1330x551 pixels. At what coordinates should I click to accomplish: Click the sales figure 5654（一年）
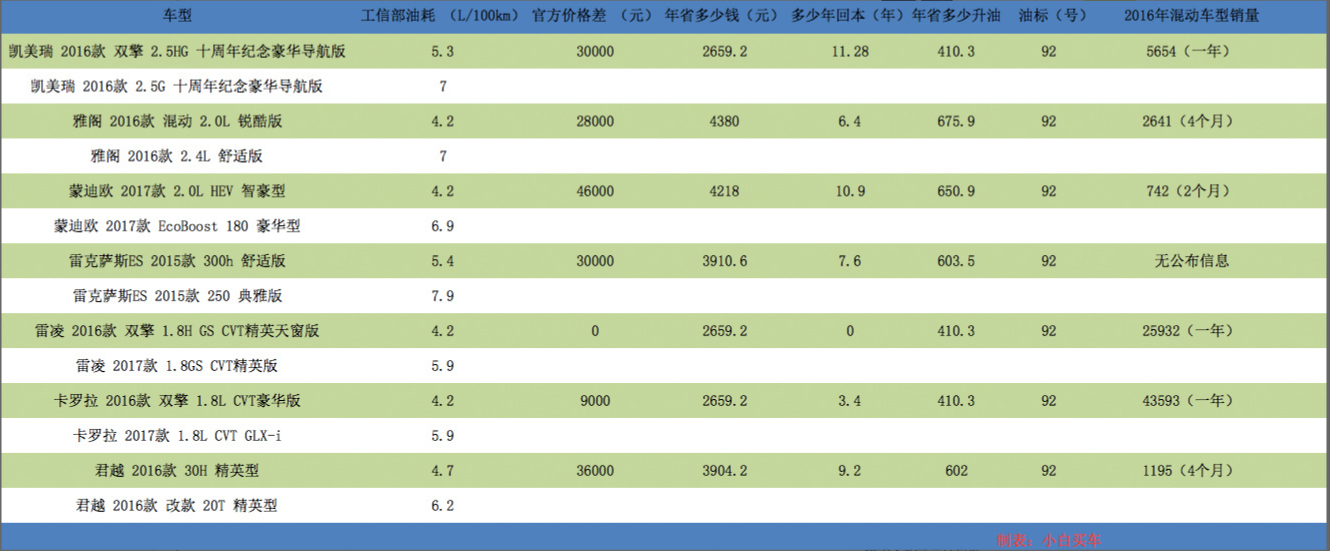tap(1190, 51)
